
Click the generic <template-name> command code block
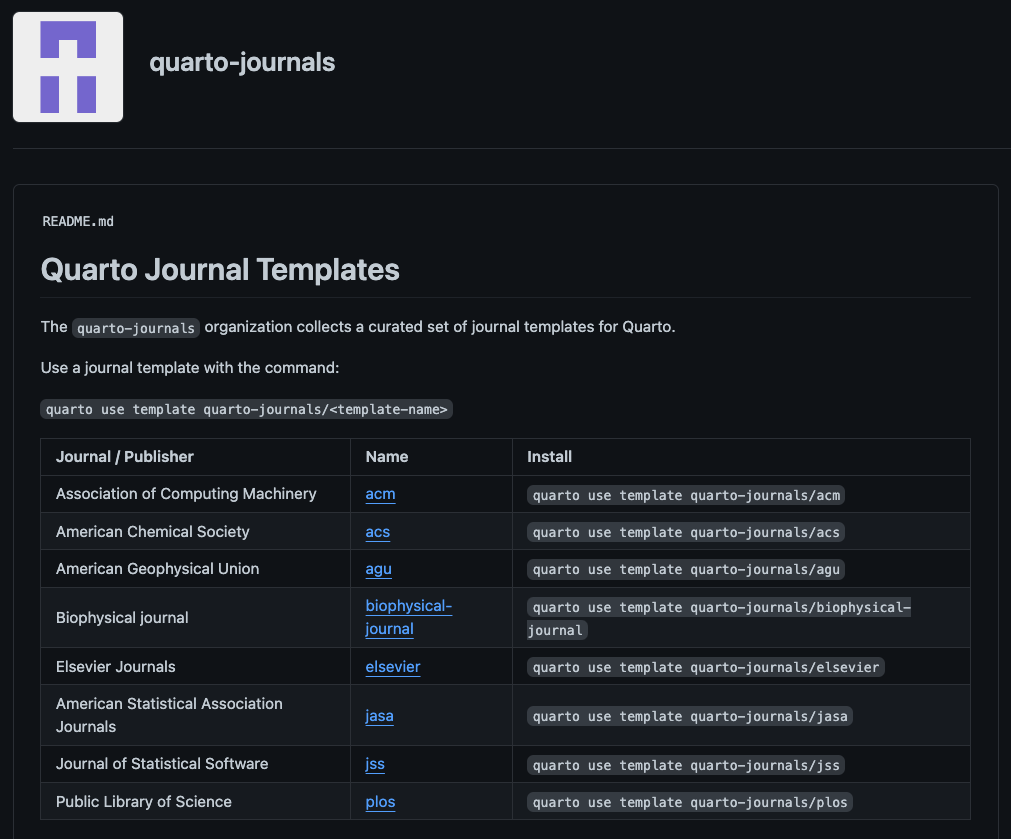[246, 409]
